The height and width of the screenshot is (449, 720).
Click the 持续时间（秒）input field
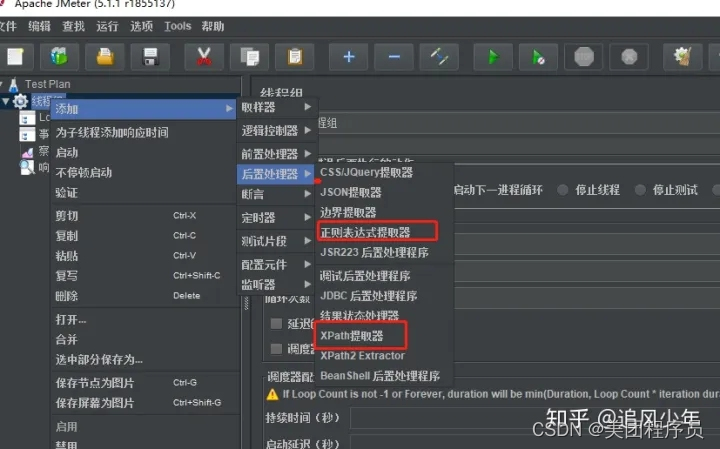click(535, 418)
